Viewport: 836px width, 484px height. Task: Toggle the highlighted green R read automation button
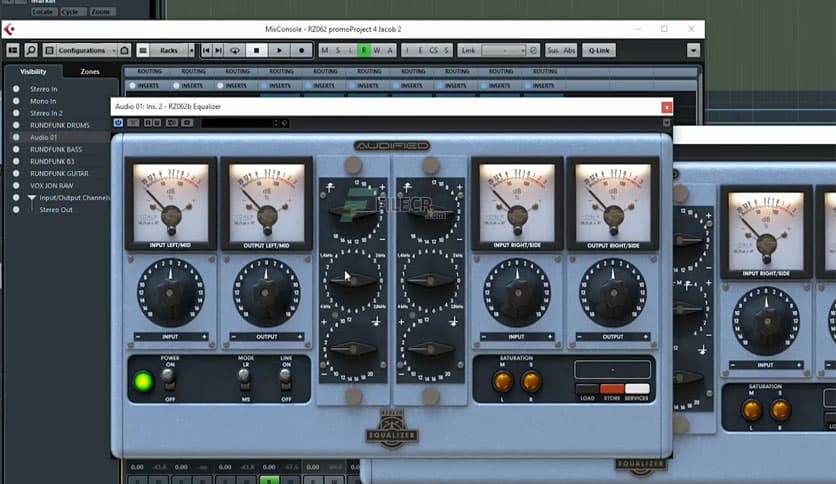pyautogui.click(x=364, y=50)
